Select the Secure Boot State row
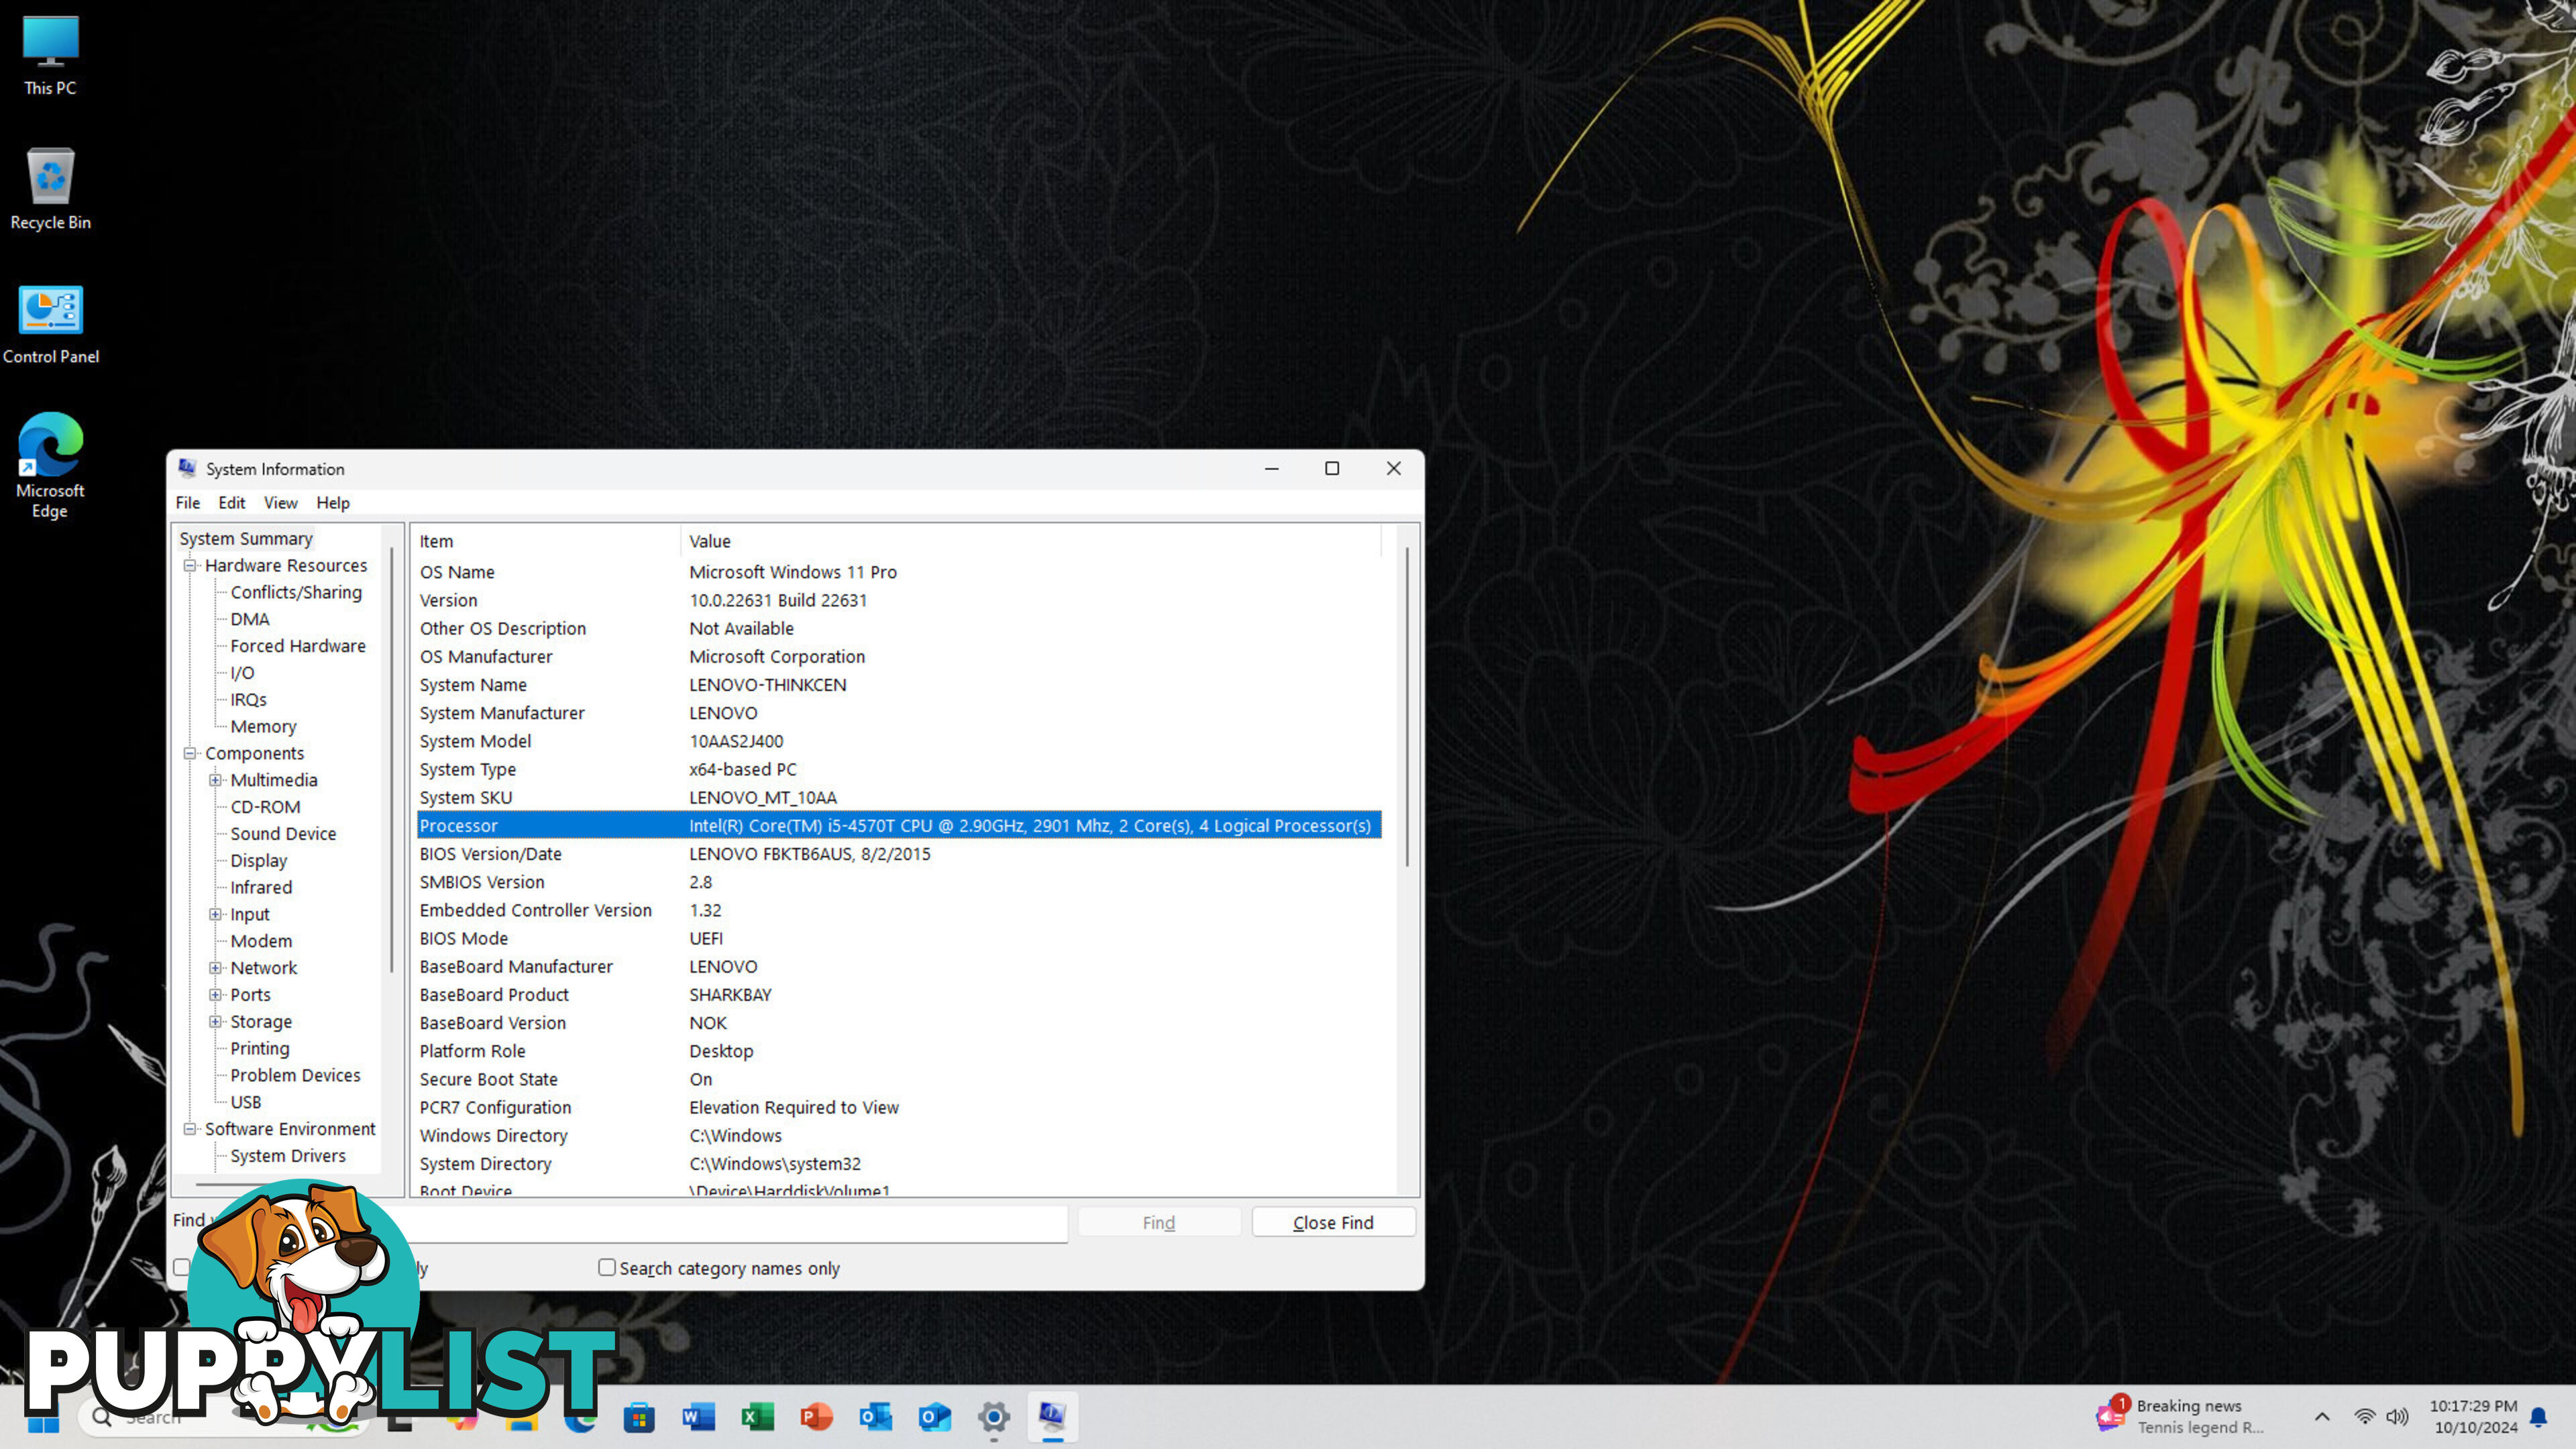 tap(899, 1079)
